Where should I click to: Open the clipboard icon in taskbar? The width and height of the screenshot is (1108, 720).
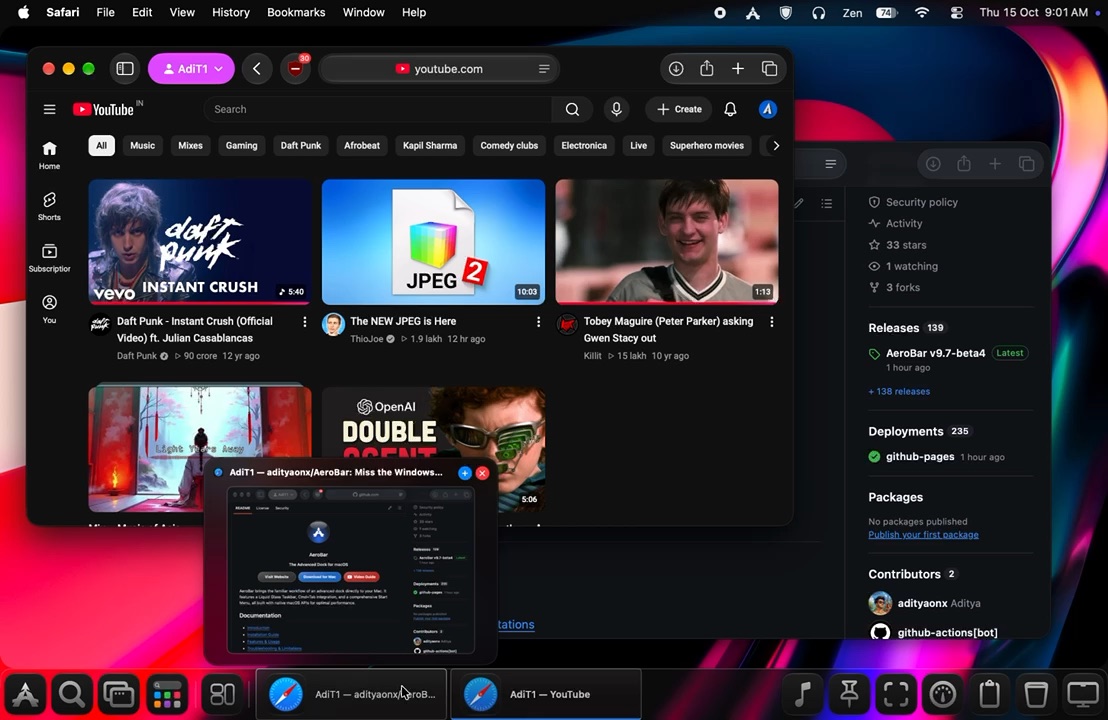pos(989,695)
